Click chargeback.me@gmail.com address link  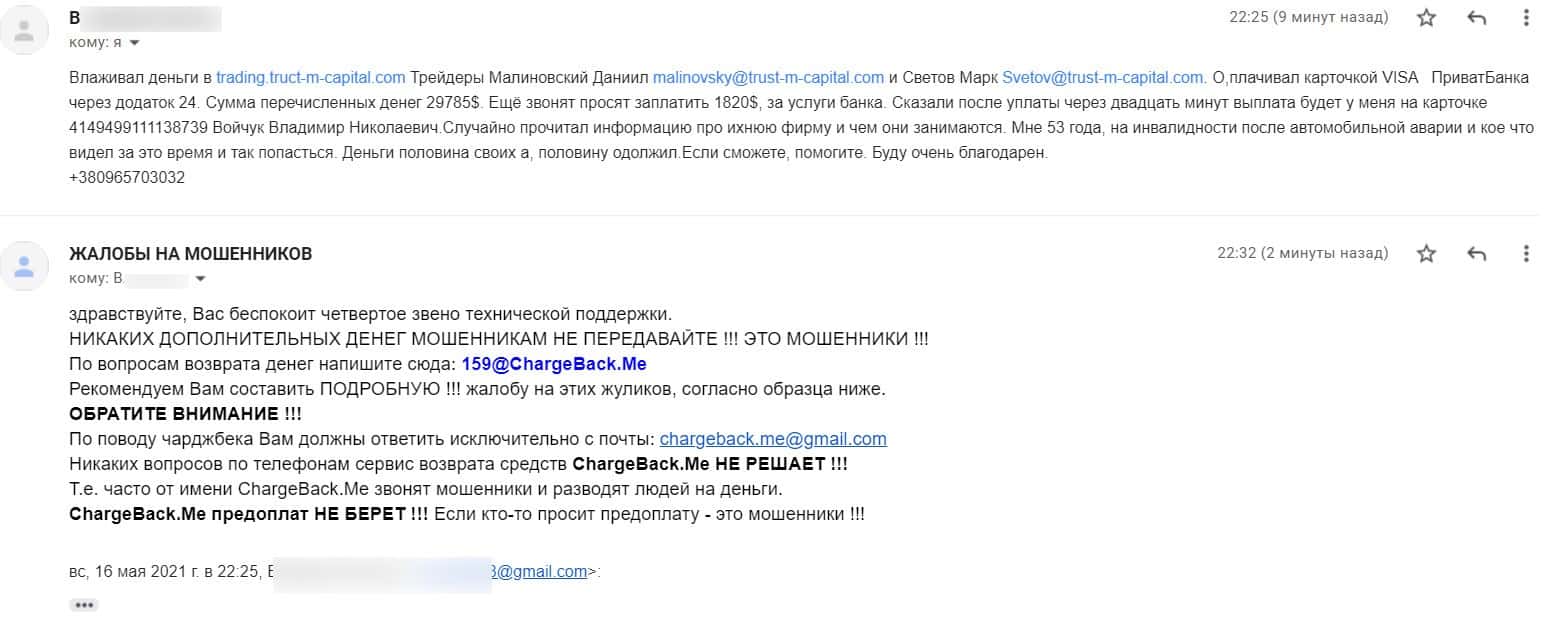click(x=773, y=439)
